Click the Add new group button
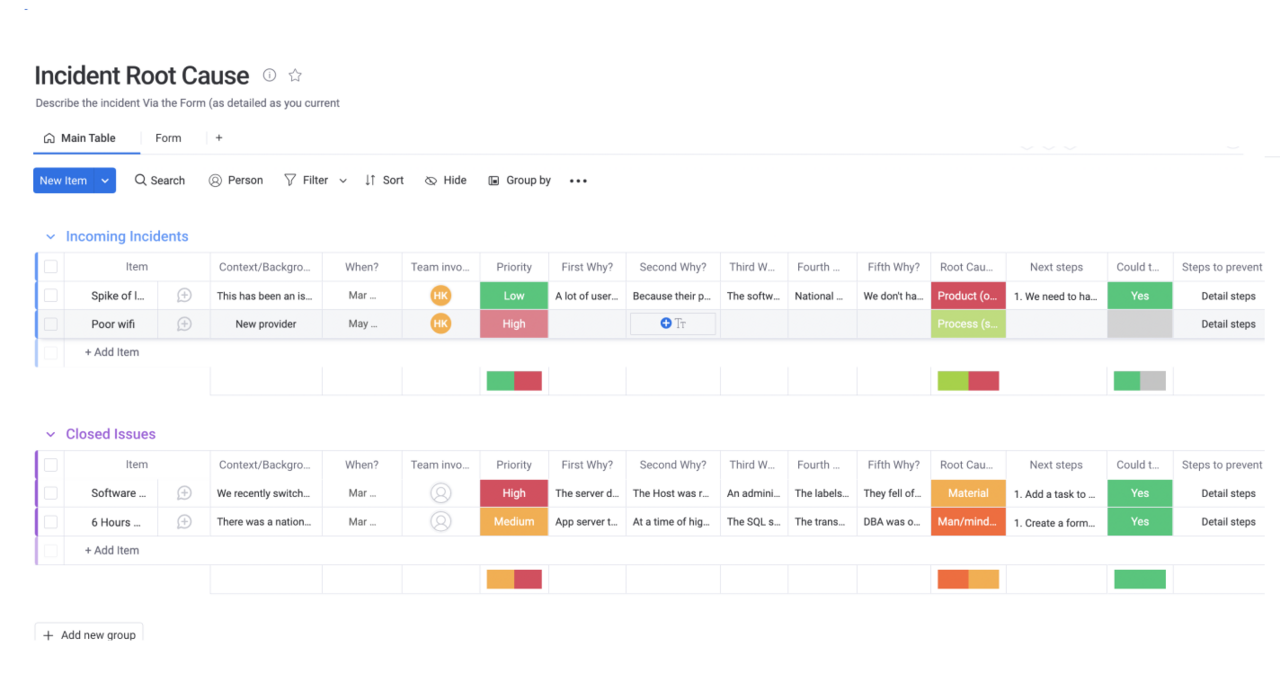Screen dimensions: 1280x700 [89, 634]
